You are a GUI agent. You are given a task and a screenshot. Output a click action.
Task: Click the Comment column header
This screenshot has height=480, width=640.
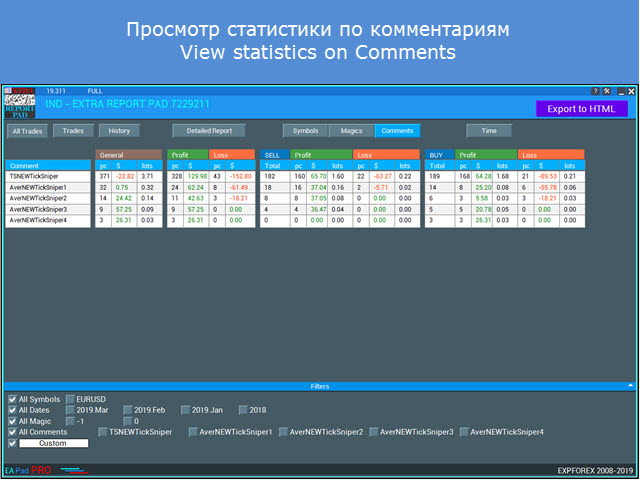[48, 165]
